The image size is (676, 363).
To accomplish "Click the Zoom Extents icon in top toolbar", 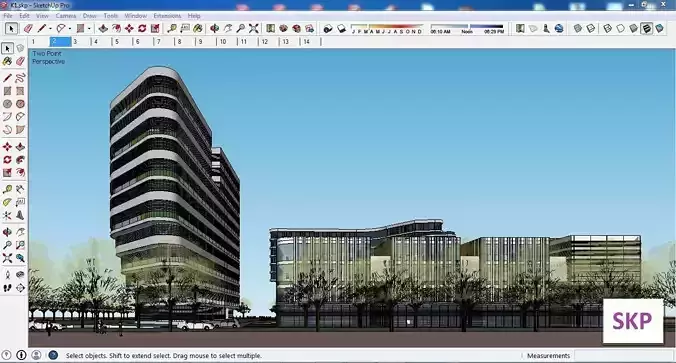I will click(x=254, y=28).
